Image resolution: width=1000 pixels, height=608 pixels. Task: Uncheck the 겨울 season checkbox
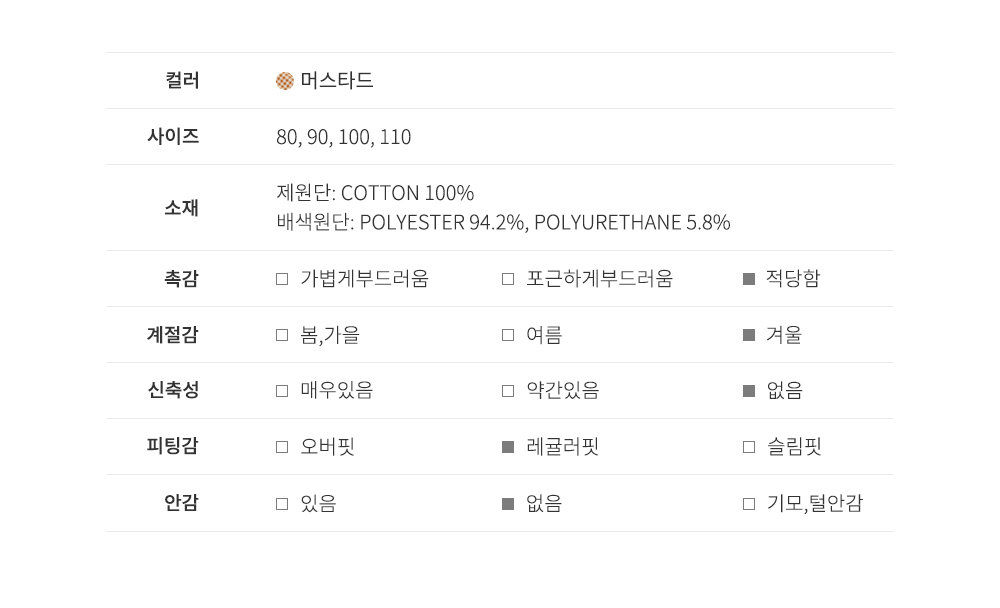point(749,335)
